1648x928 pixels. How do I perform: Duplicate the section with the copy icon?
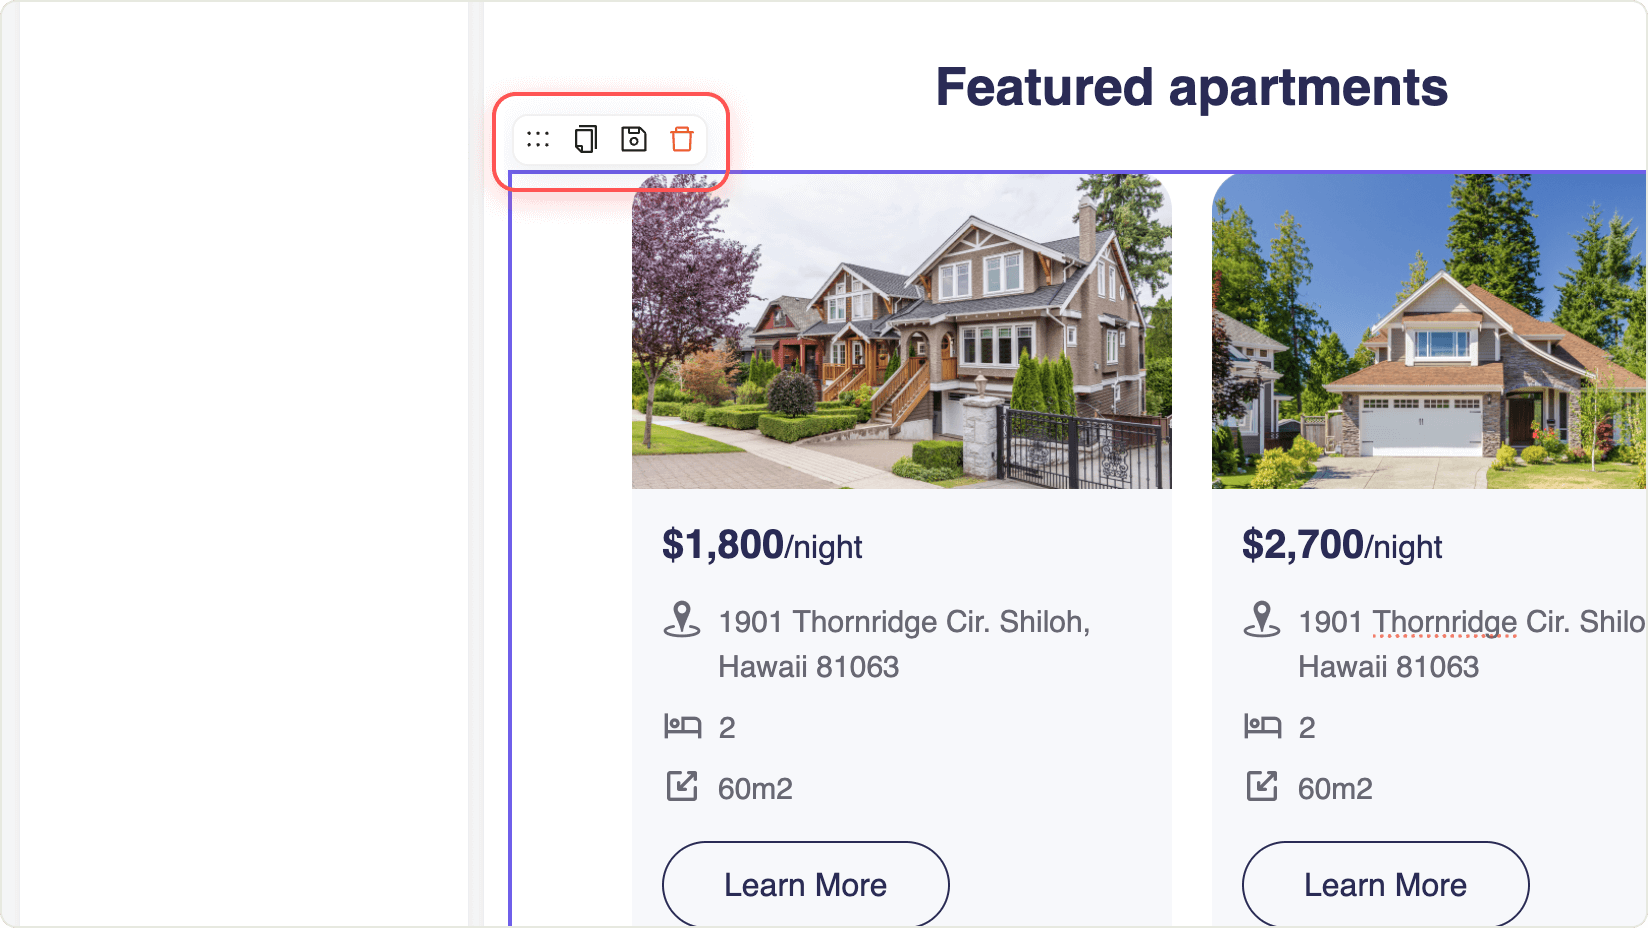pos(586,139)
